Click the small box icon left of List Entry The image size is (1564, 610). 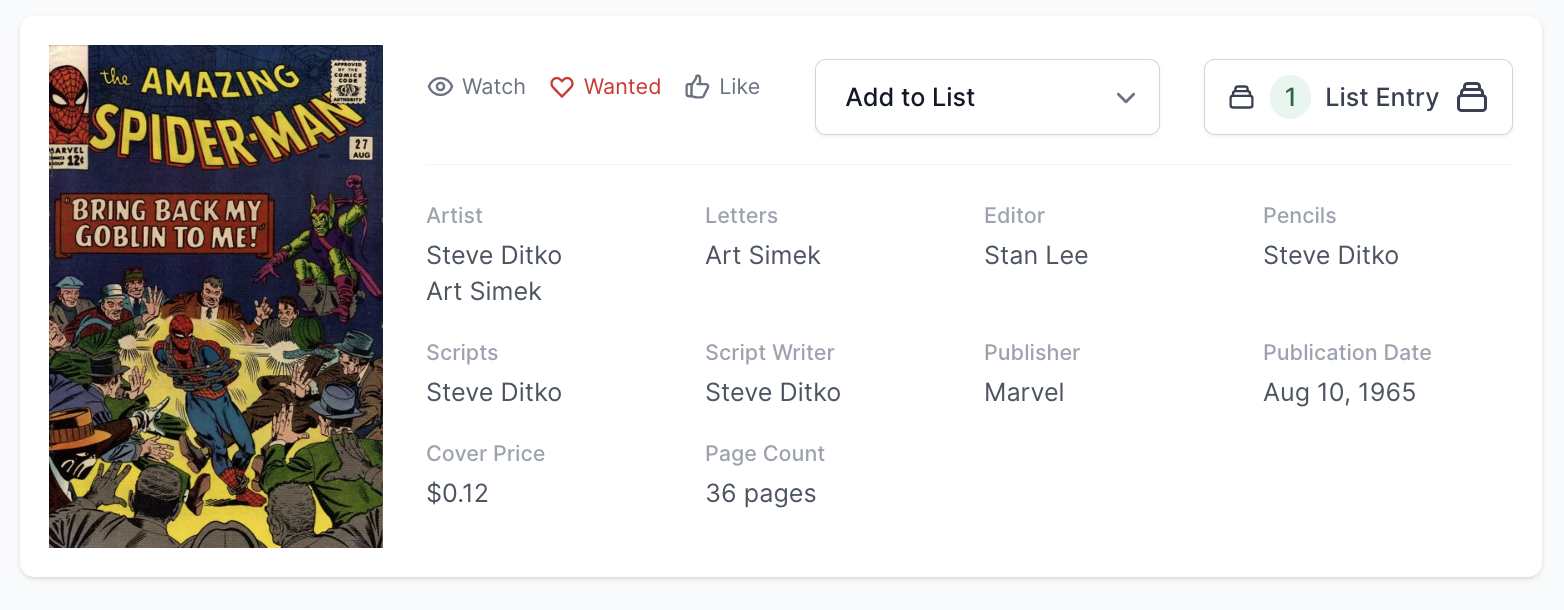click(x=1241, y=97)
